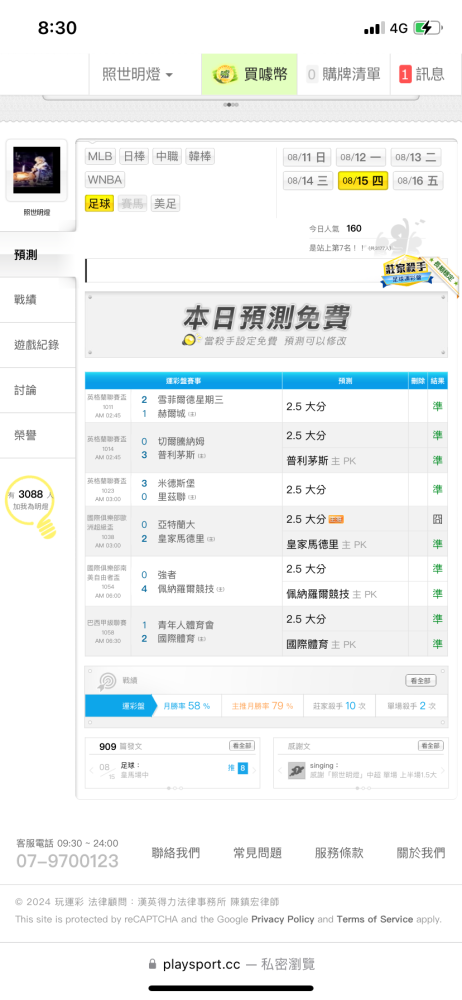The width and height of the screenshot is (462, 1000).
Task: Show the previous 感謝文 with left arrow
Action: pyautogui.click(x=281, y=770)
